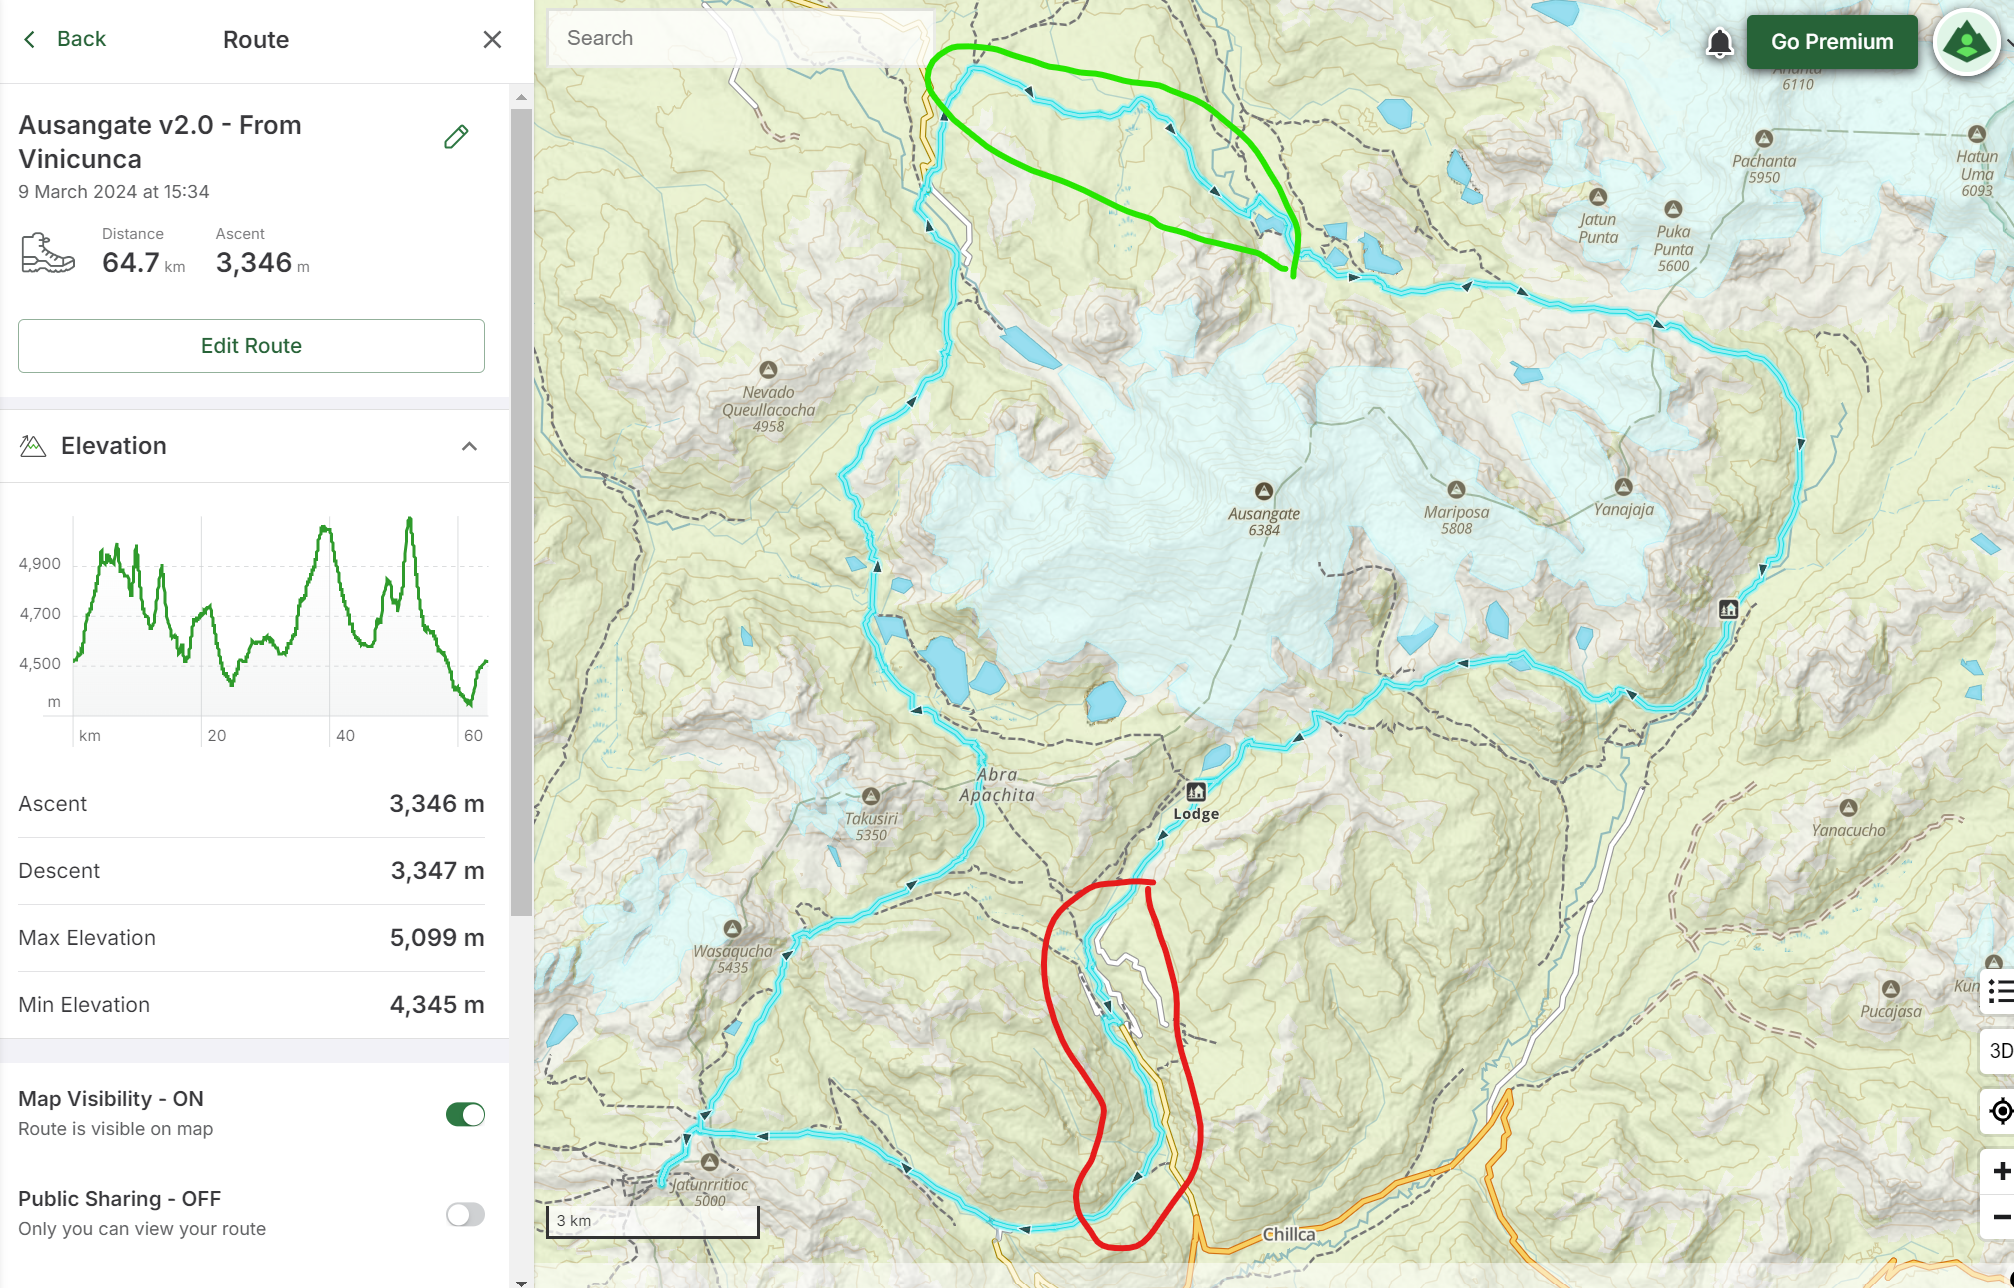Collapse the Elevation section

click(469, 446)
